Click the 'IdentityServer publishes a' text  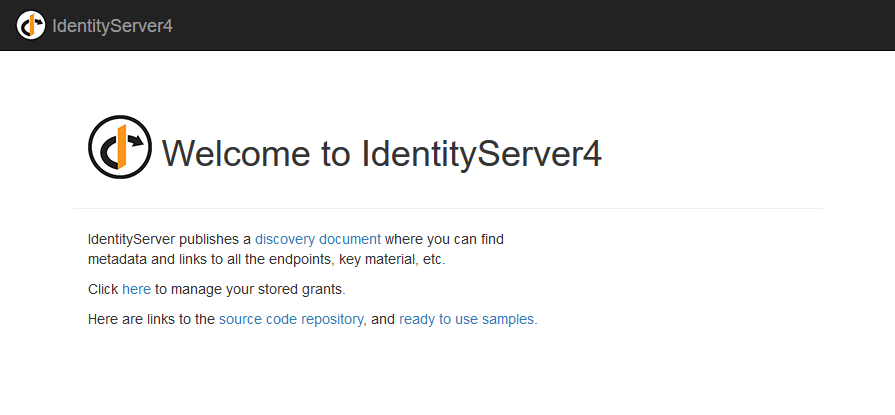tap(170, 239)
